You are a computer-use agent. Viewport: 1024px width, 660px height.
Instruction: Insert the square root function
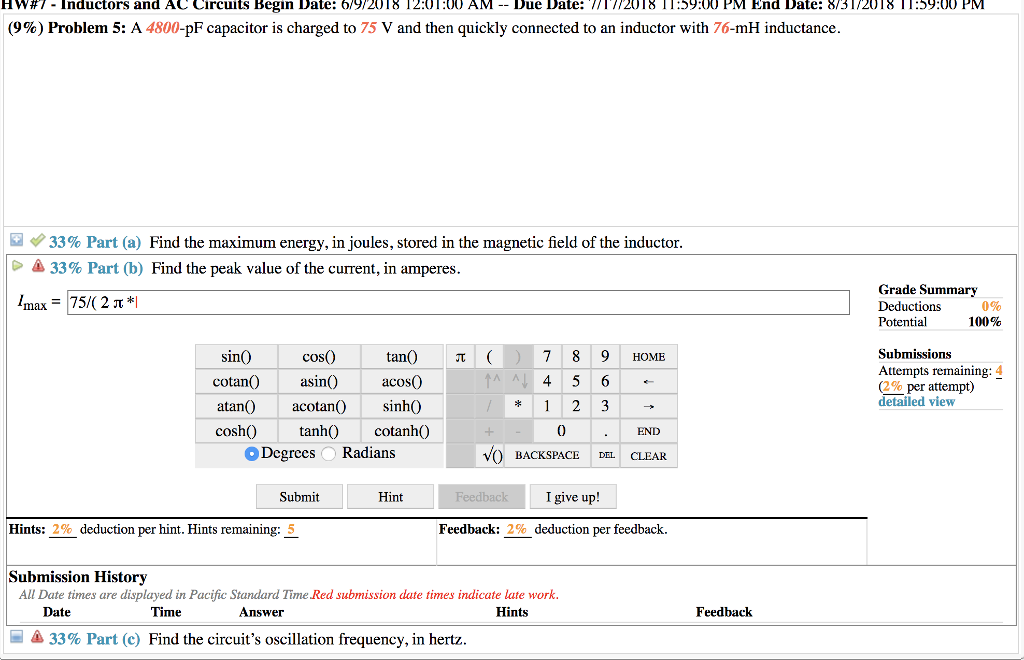click(x=492, y=456)
